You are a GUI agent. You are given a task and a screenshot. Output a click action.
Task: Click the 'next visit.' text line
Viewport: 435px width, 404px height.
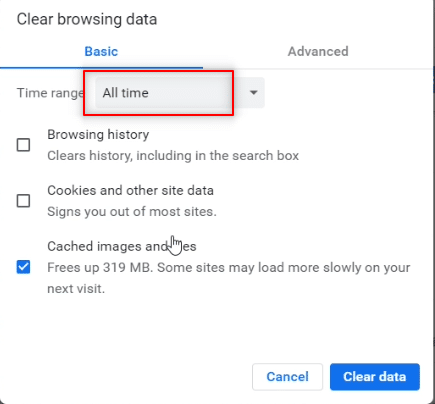[x=76, y=289]
